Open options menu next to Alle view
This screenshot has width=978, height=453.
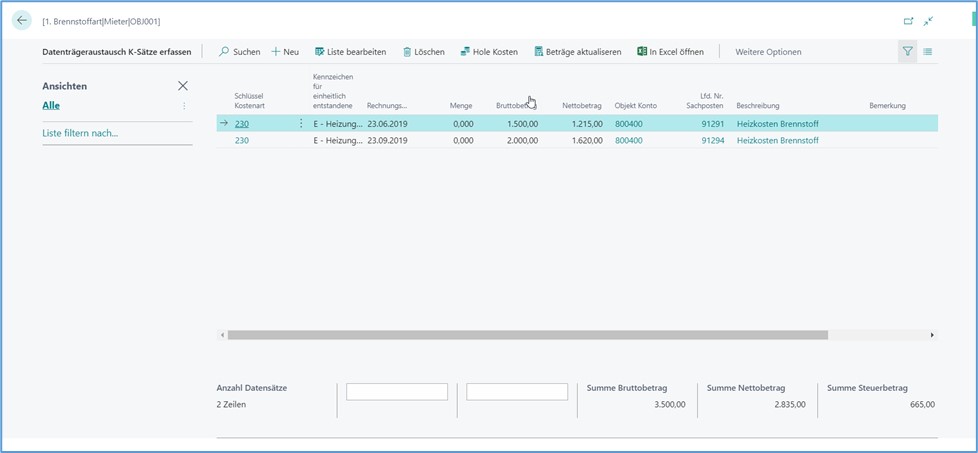pyautogui.click(x=184, y=106)
